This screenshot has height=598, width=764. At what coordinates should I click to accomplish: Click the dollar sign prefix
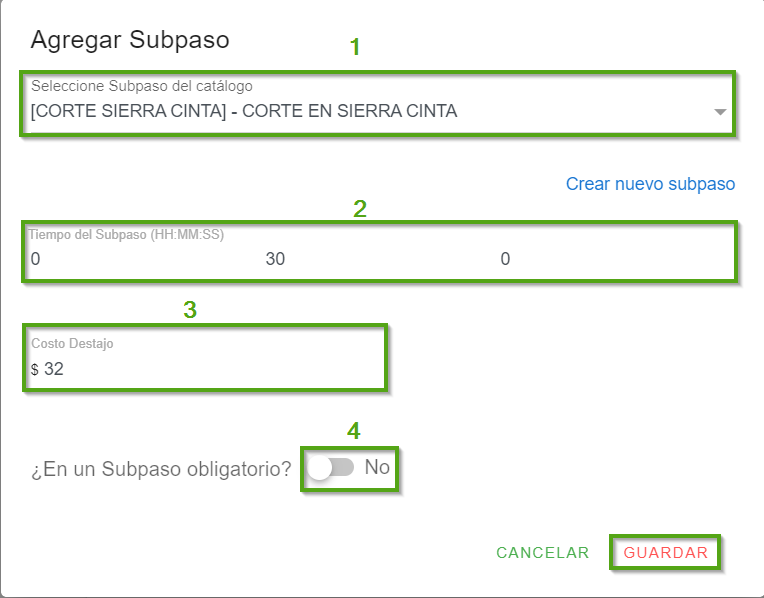[x=35, y=370]
